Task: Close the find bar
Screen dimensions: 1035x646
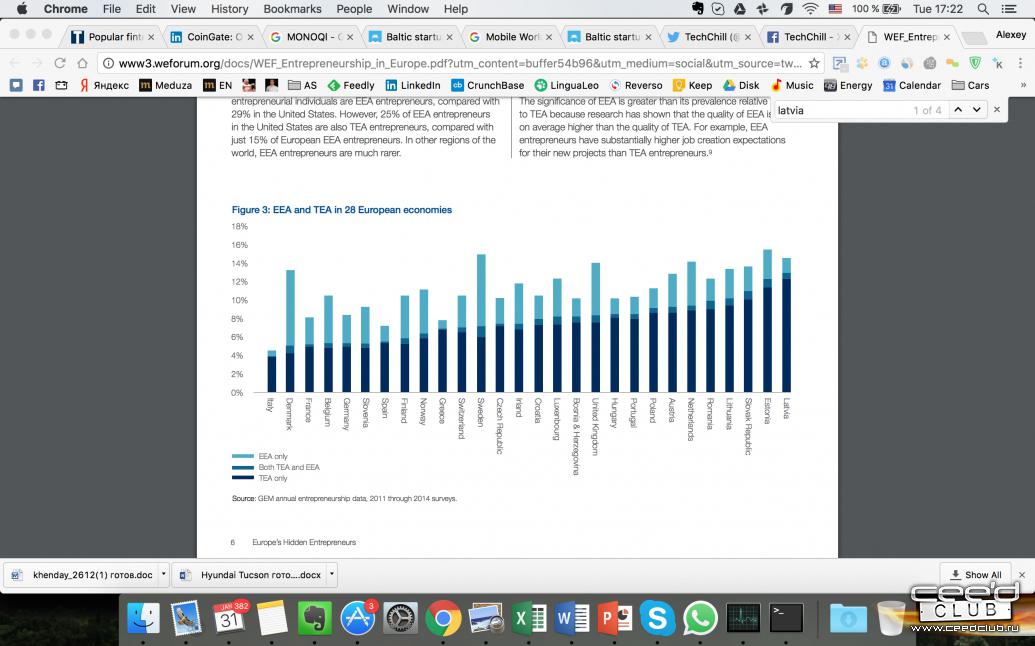Action: tap(997, 110)
